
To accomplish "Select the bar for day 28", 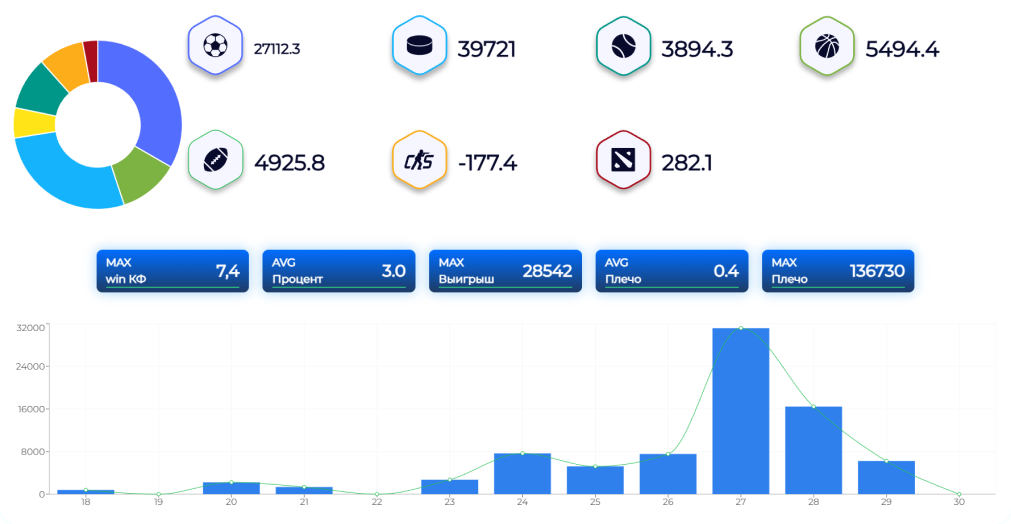I will pyautogui.click(x=813, y=450).
